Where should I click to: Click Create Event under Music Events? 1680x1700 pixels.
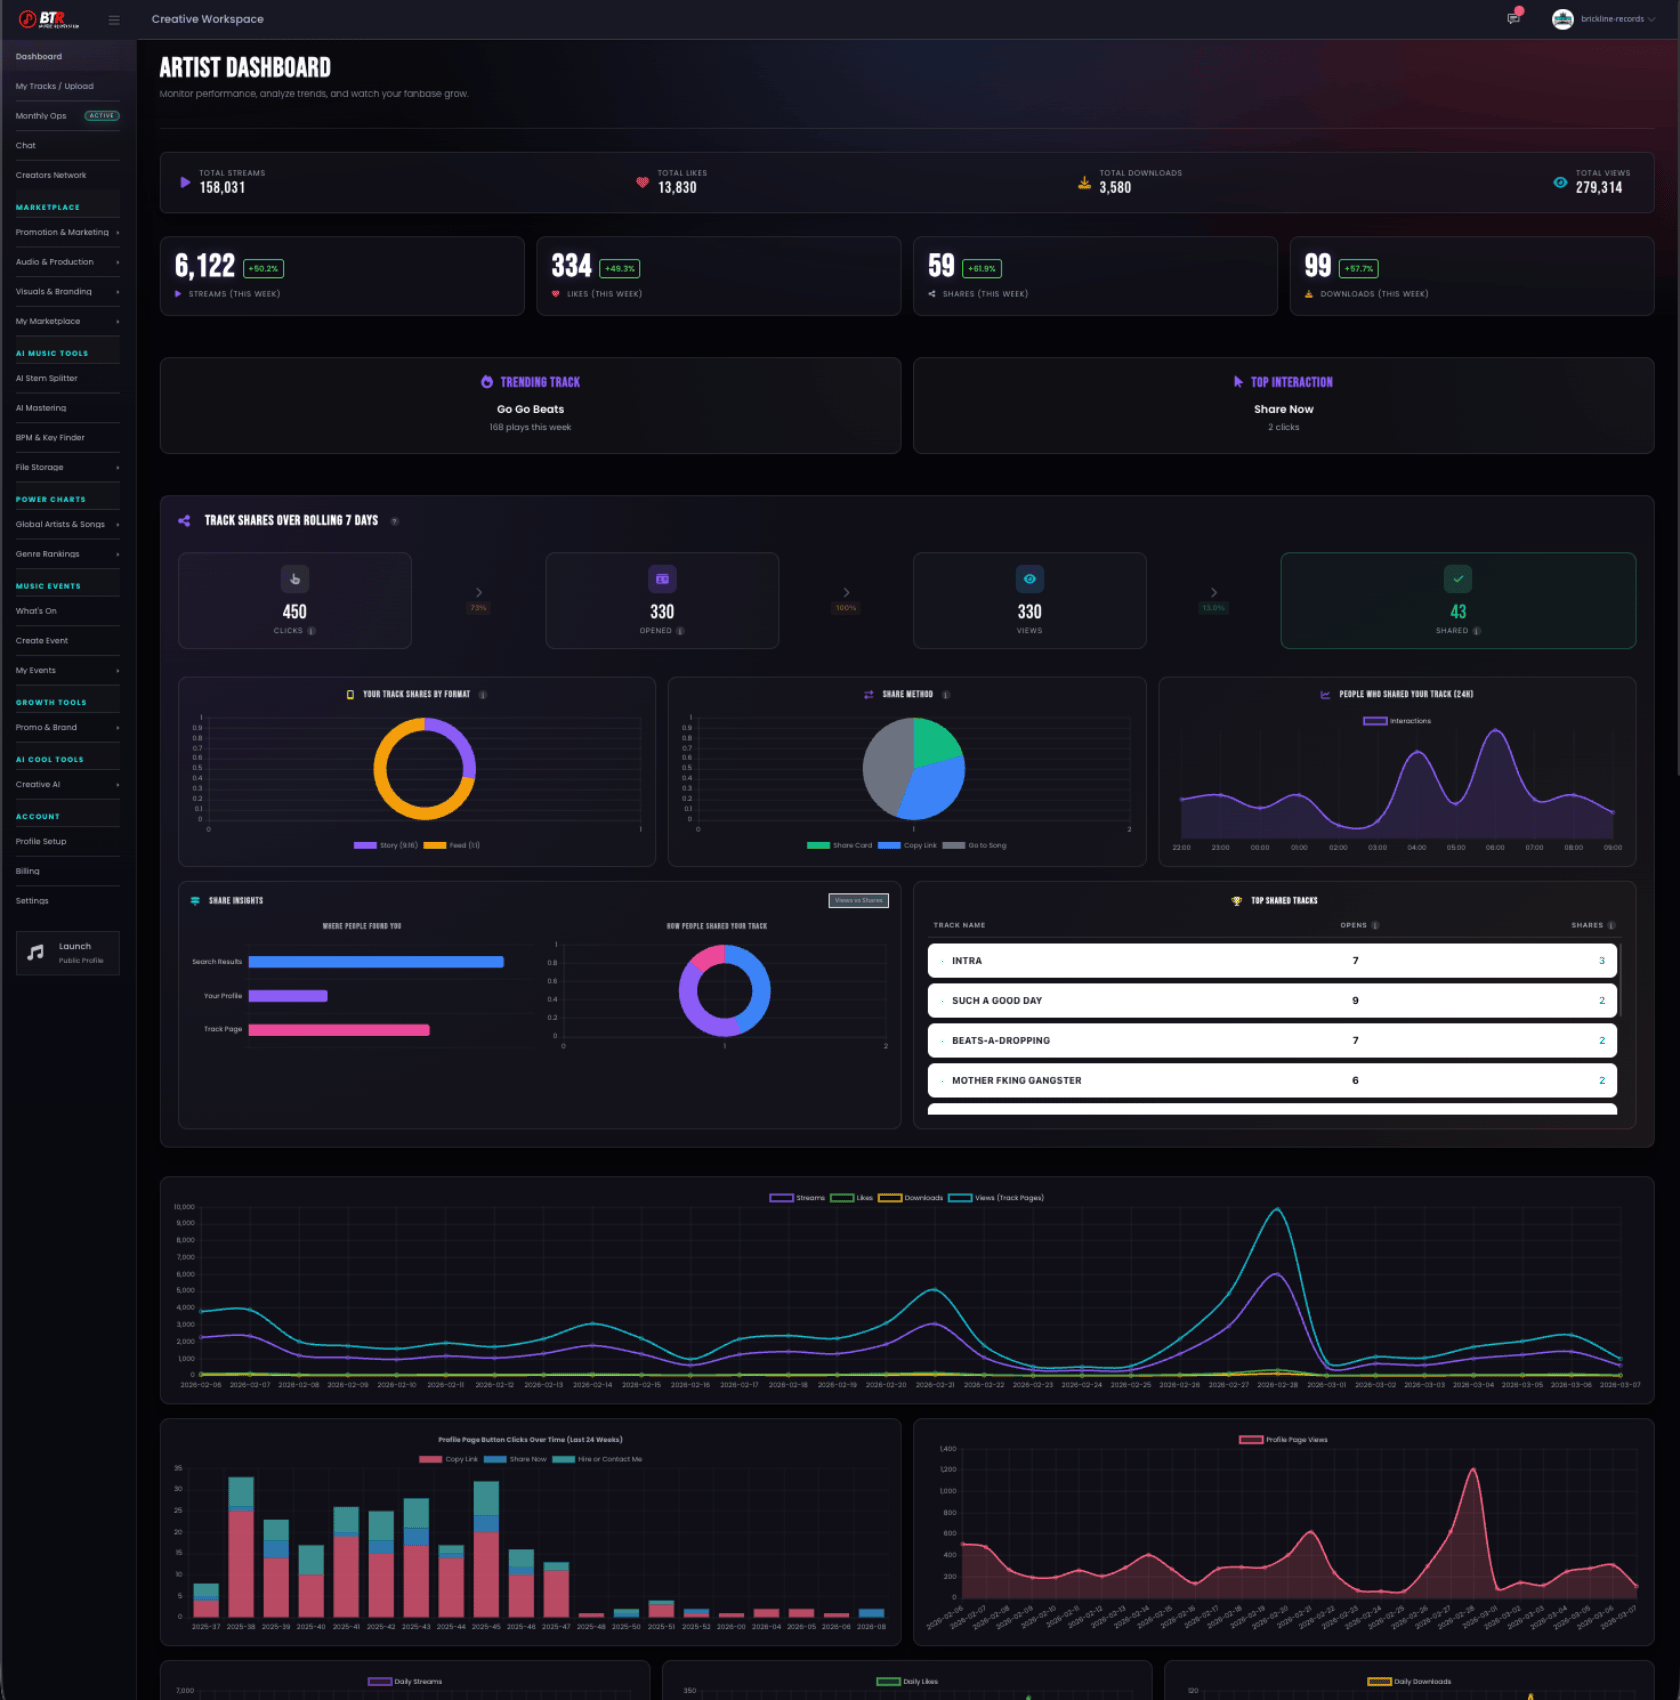(x=42, y=640)
